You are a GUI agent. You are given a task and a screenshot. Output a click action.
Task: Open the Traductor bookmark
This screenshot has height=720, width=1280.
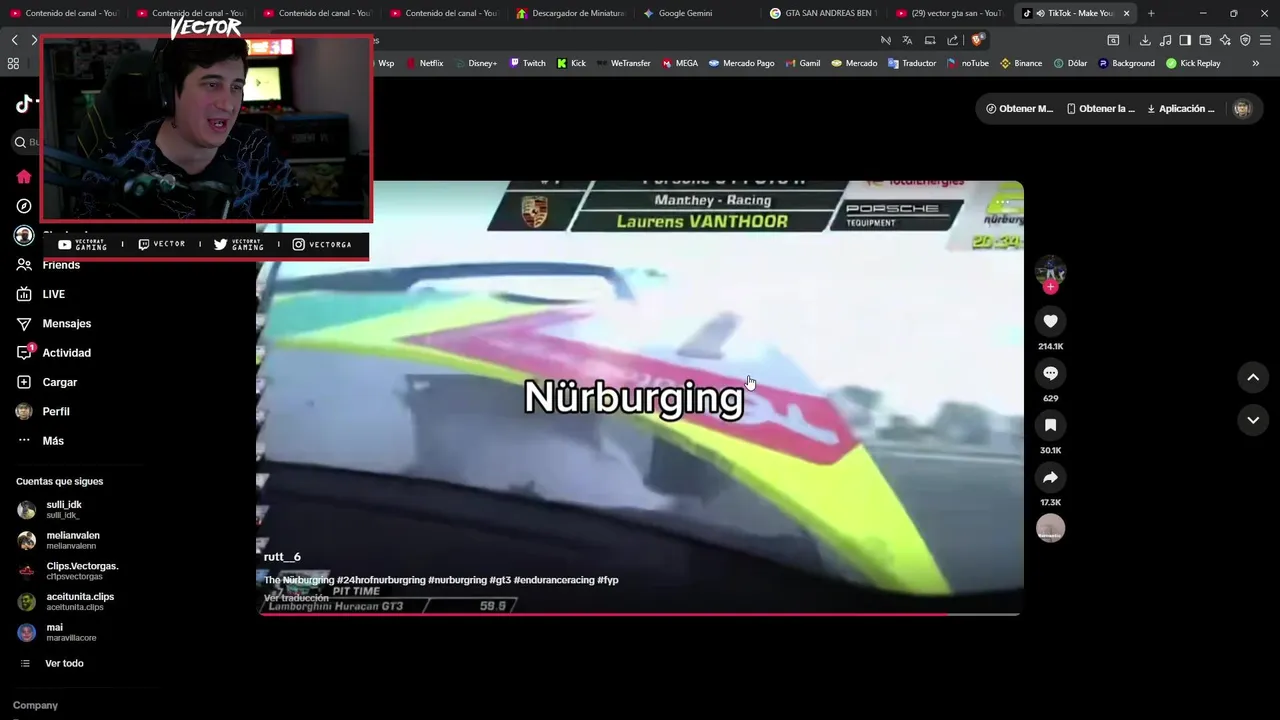click(x=911, y=63)
